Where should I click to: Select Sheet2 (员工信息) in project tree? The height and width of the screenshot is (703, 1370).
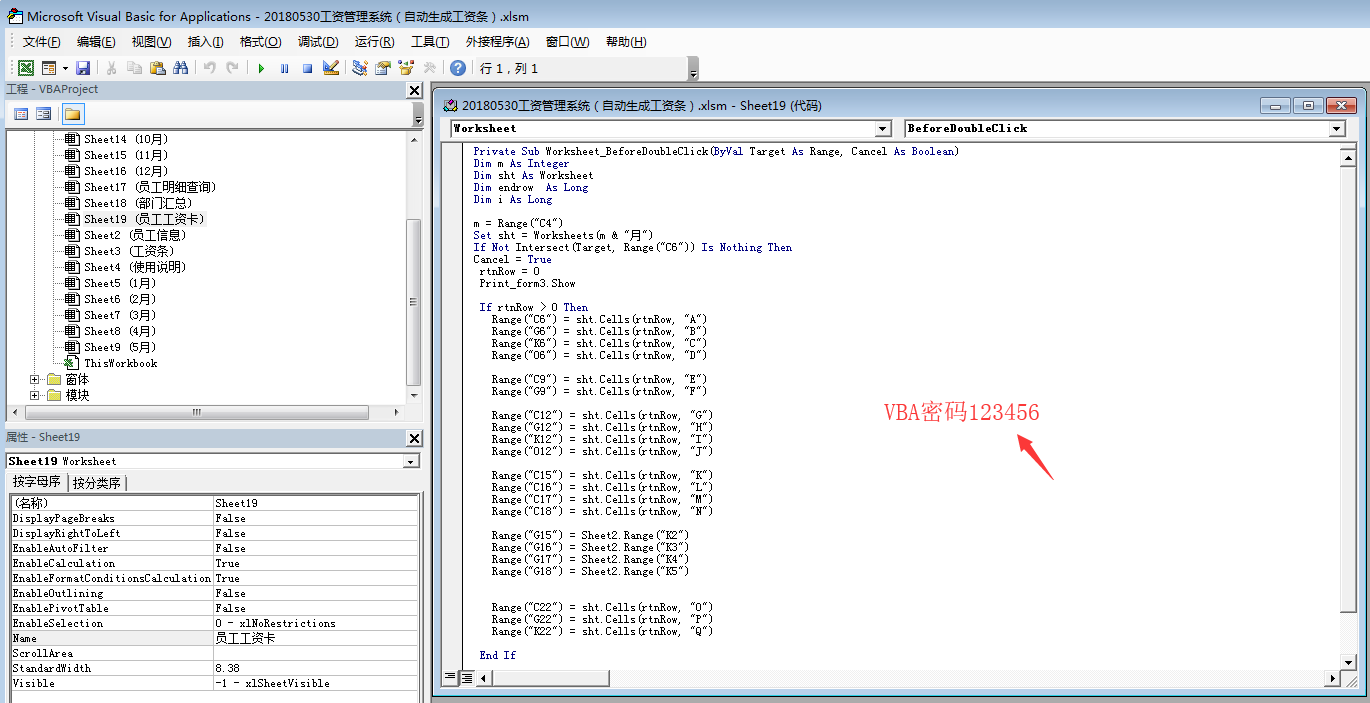coord(135,235)
